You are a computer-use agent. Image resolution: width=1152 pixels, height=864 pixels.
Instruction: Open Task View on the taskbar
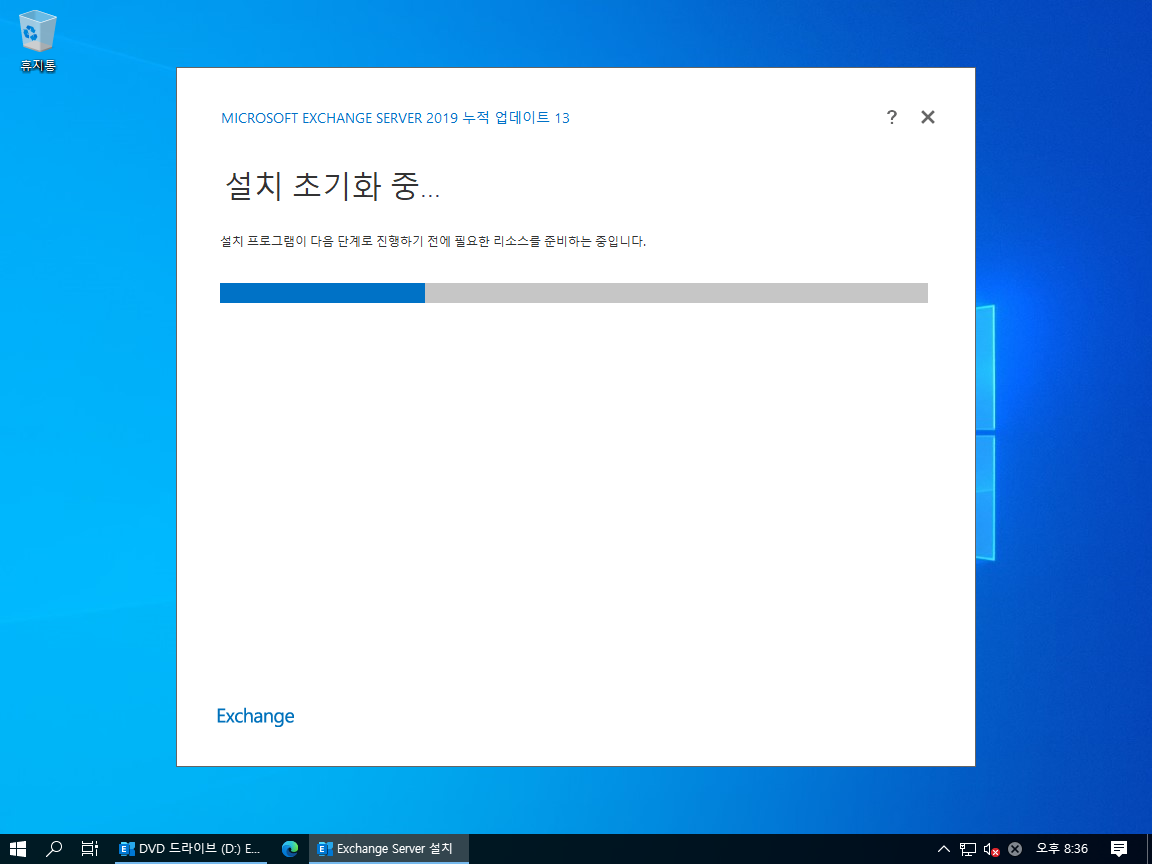(x=90, y=849)
